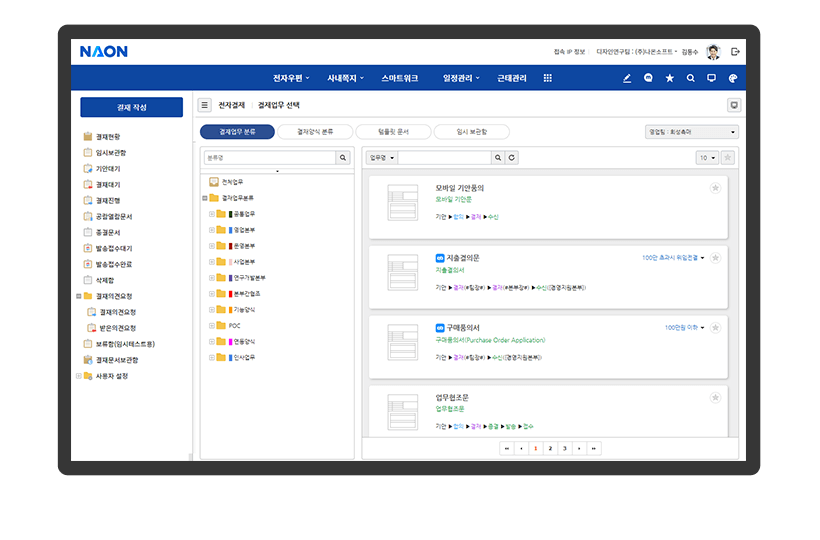Open favorites star in blue navigation bar

(669, 78)
